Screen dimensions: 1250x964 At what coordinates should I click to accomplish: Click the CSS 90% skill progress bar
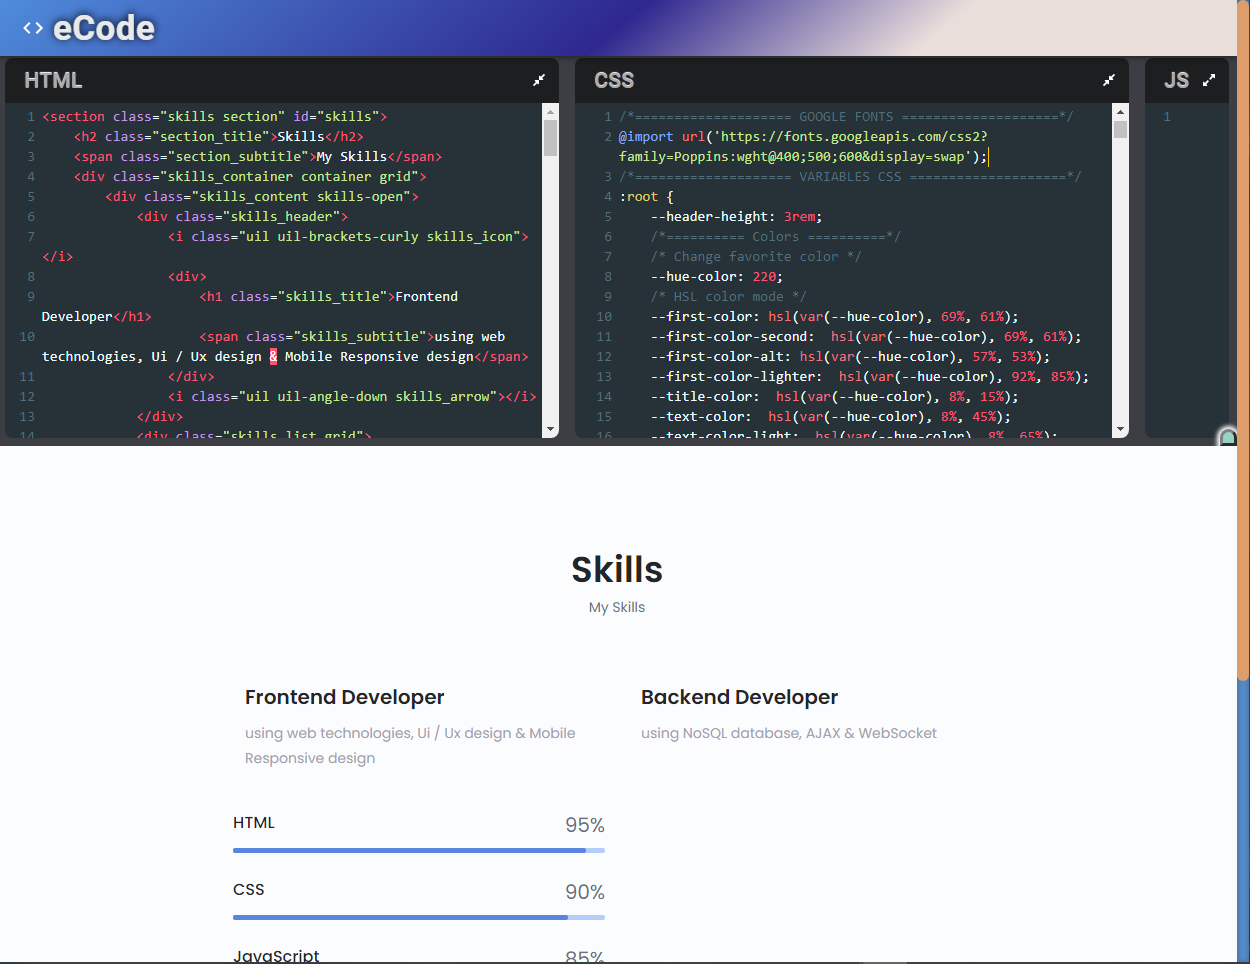(418, 917)
